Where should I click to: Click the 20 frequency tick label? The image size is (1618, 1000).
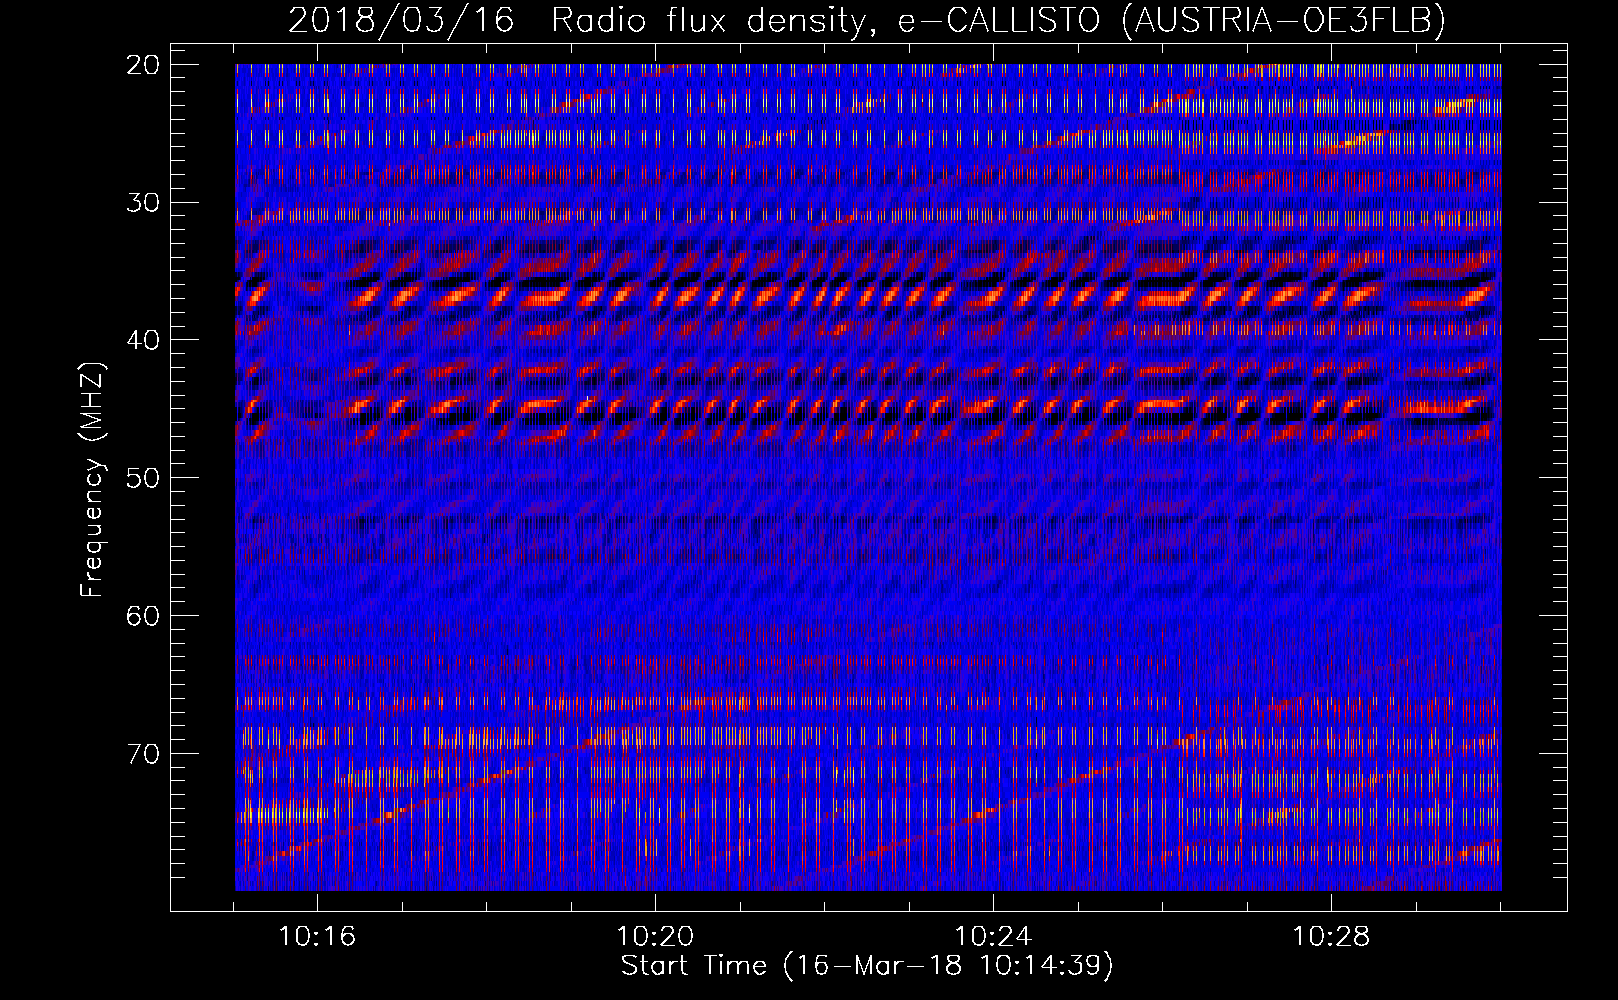point(144,65)
